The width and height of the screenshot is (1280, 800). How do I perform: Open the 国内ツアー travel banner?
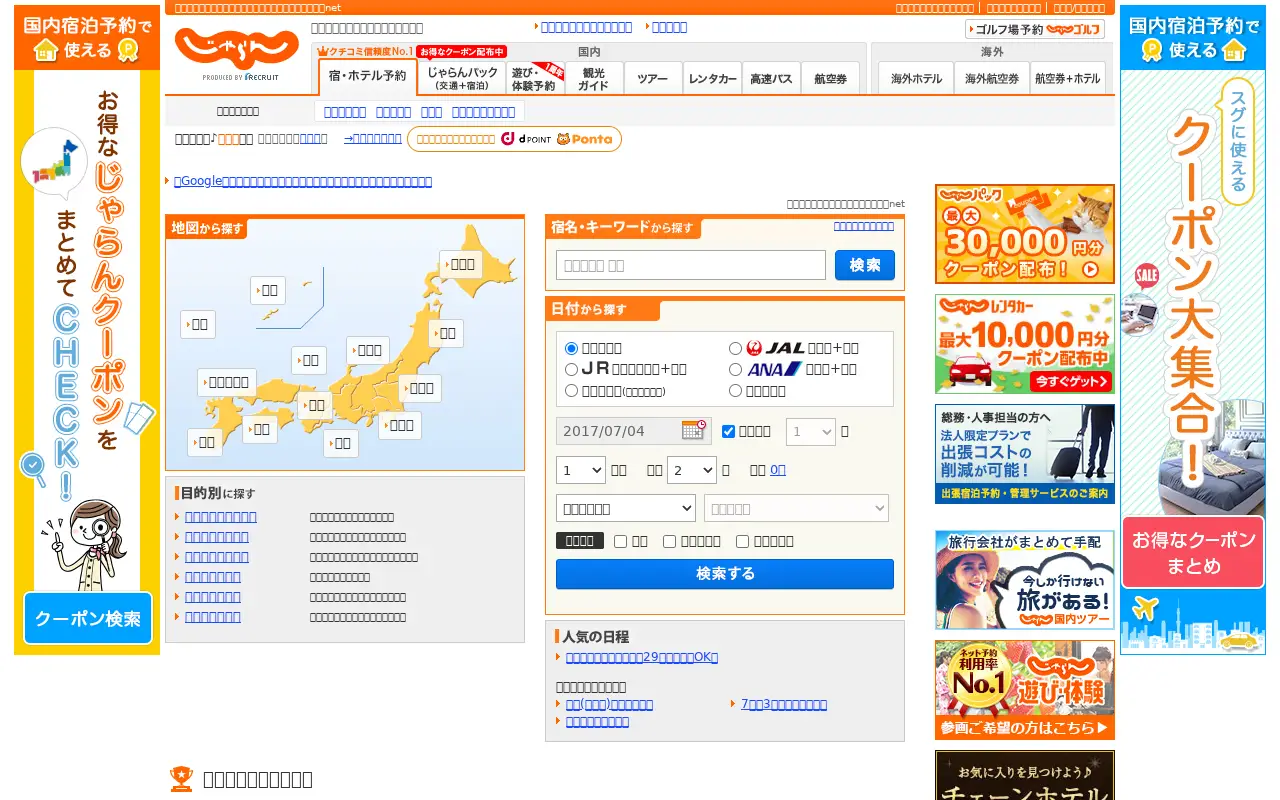click(x=1025, y=580)
